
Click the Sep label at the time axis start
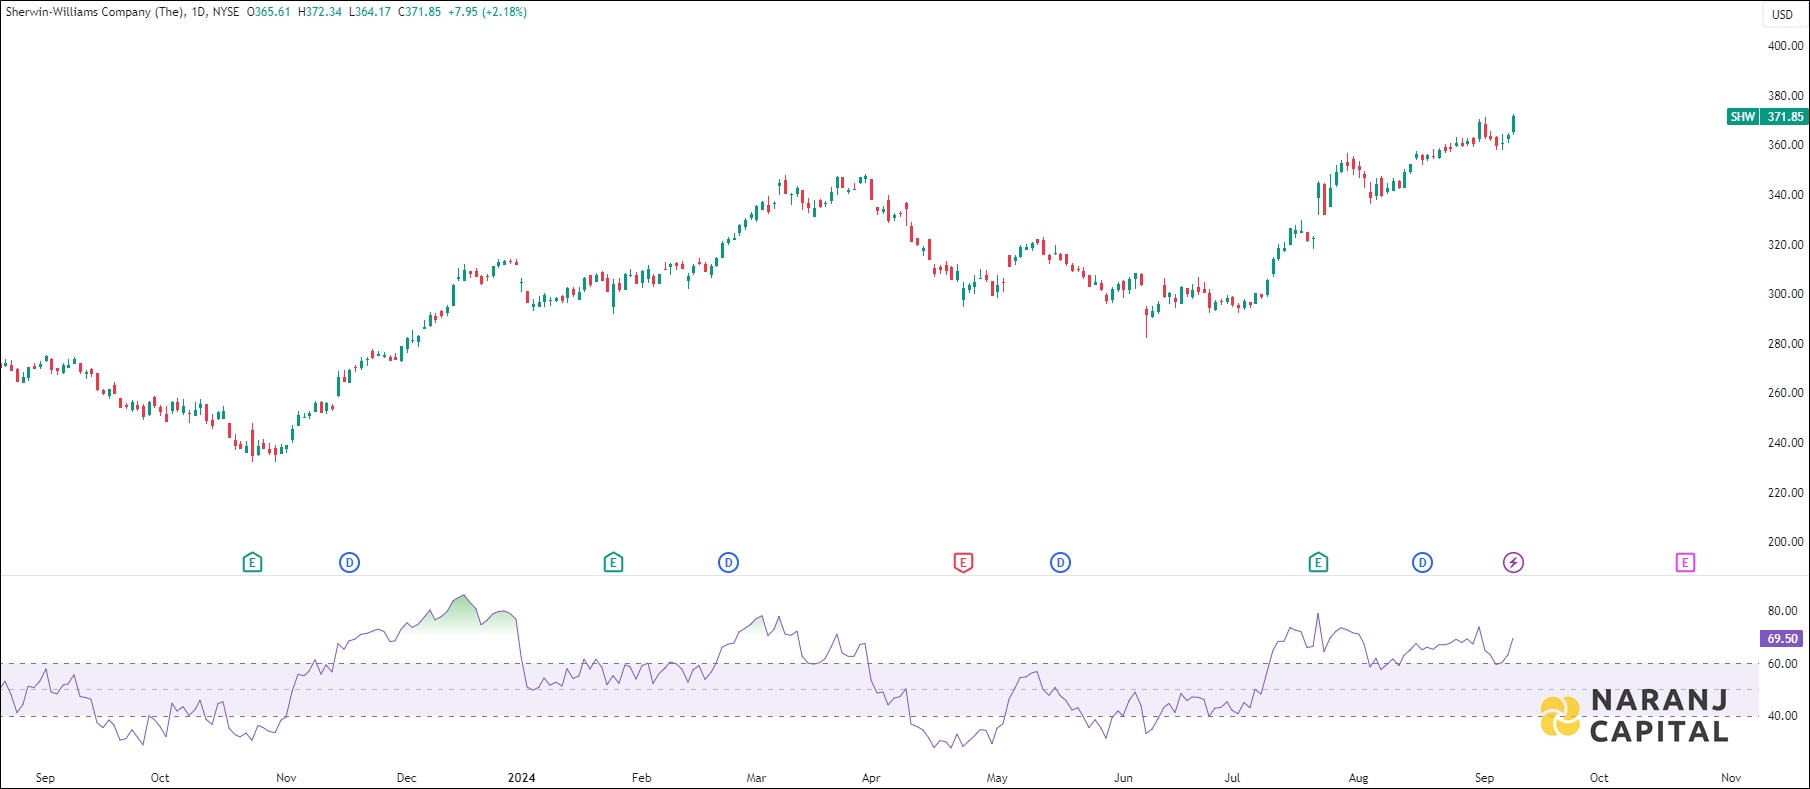tap(45, 777)
